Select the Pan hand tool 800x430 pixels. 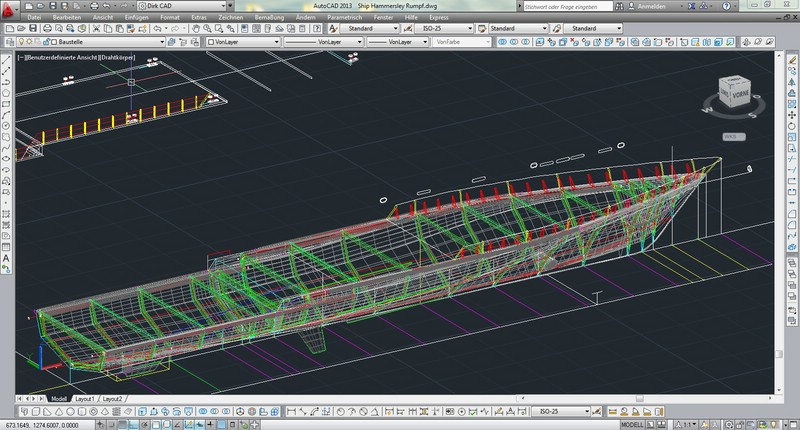195,29
